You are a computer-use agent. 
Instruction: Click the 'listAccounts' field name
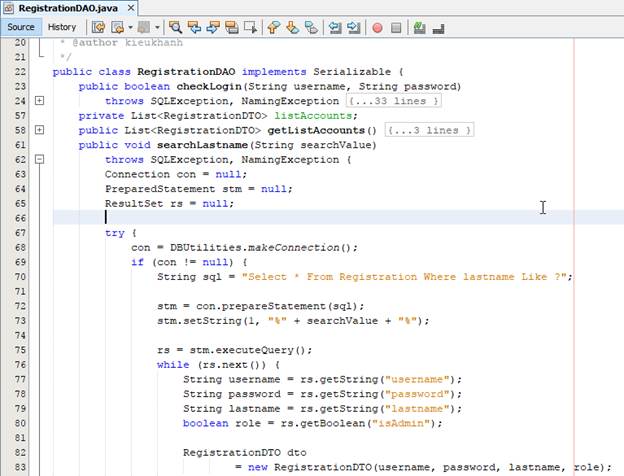coord(313,116)
